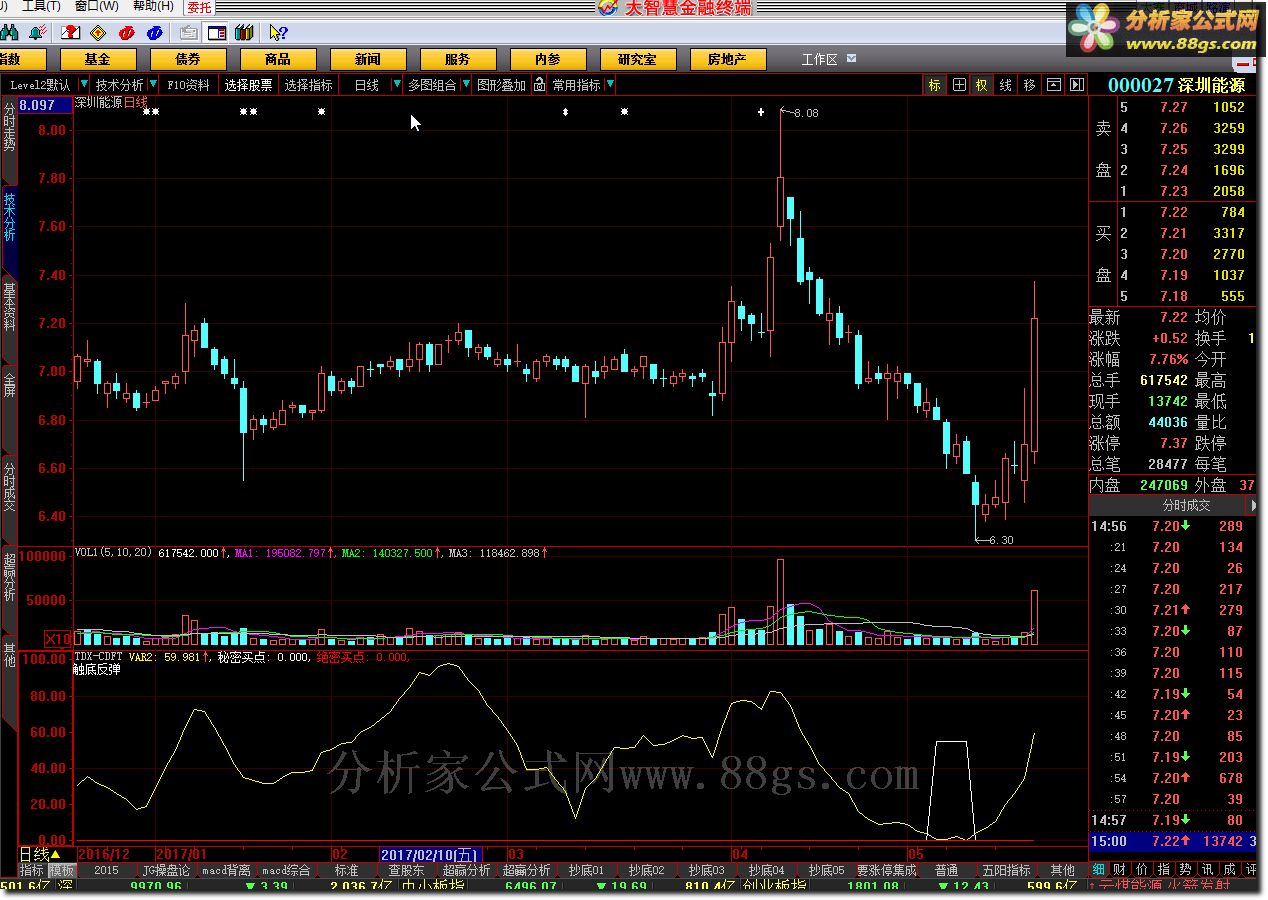The image size is (1268, 900).
Task: Click the context help cursor icon
Action: coord(278,32)
